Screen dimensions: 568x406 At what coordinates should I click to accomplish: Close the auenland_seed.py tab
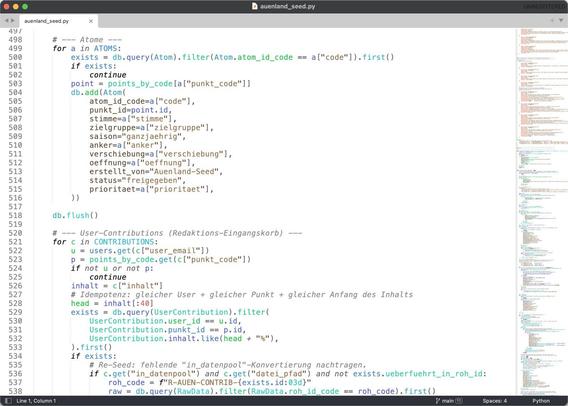point(91,21)
